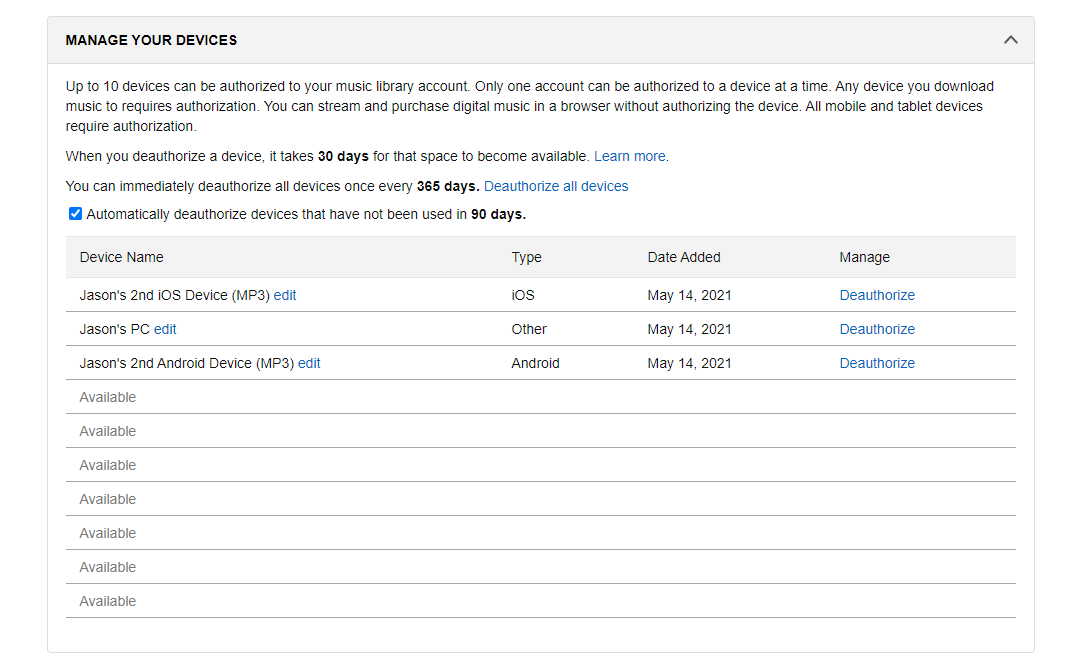This screenshot has height=662, width=1077.
Task: Edit name of Jason's 2nd iOS Device
Action: coord(284,295)
